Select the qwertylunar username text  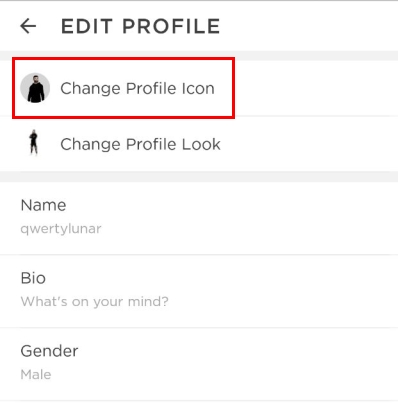[x=61, y=229]
